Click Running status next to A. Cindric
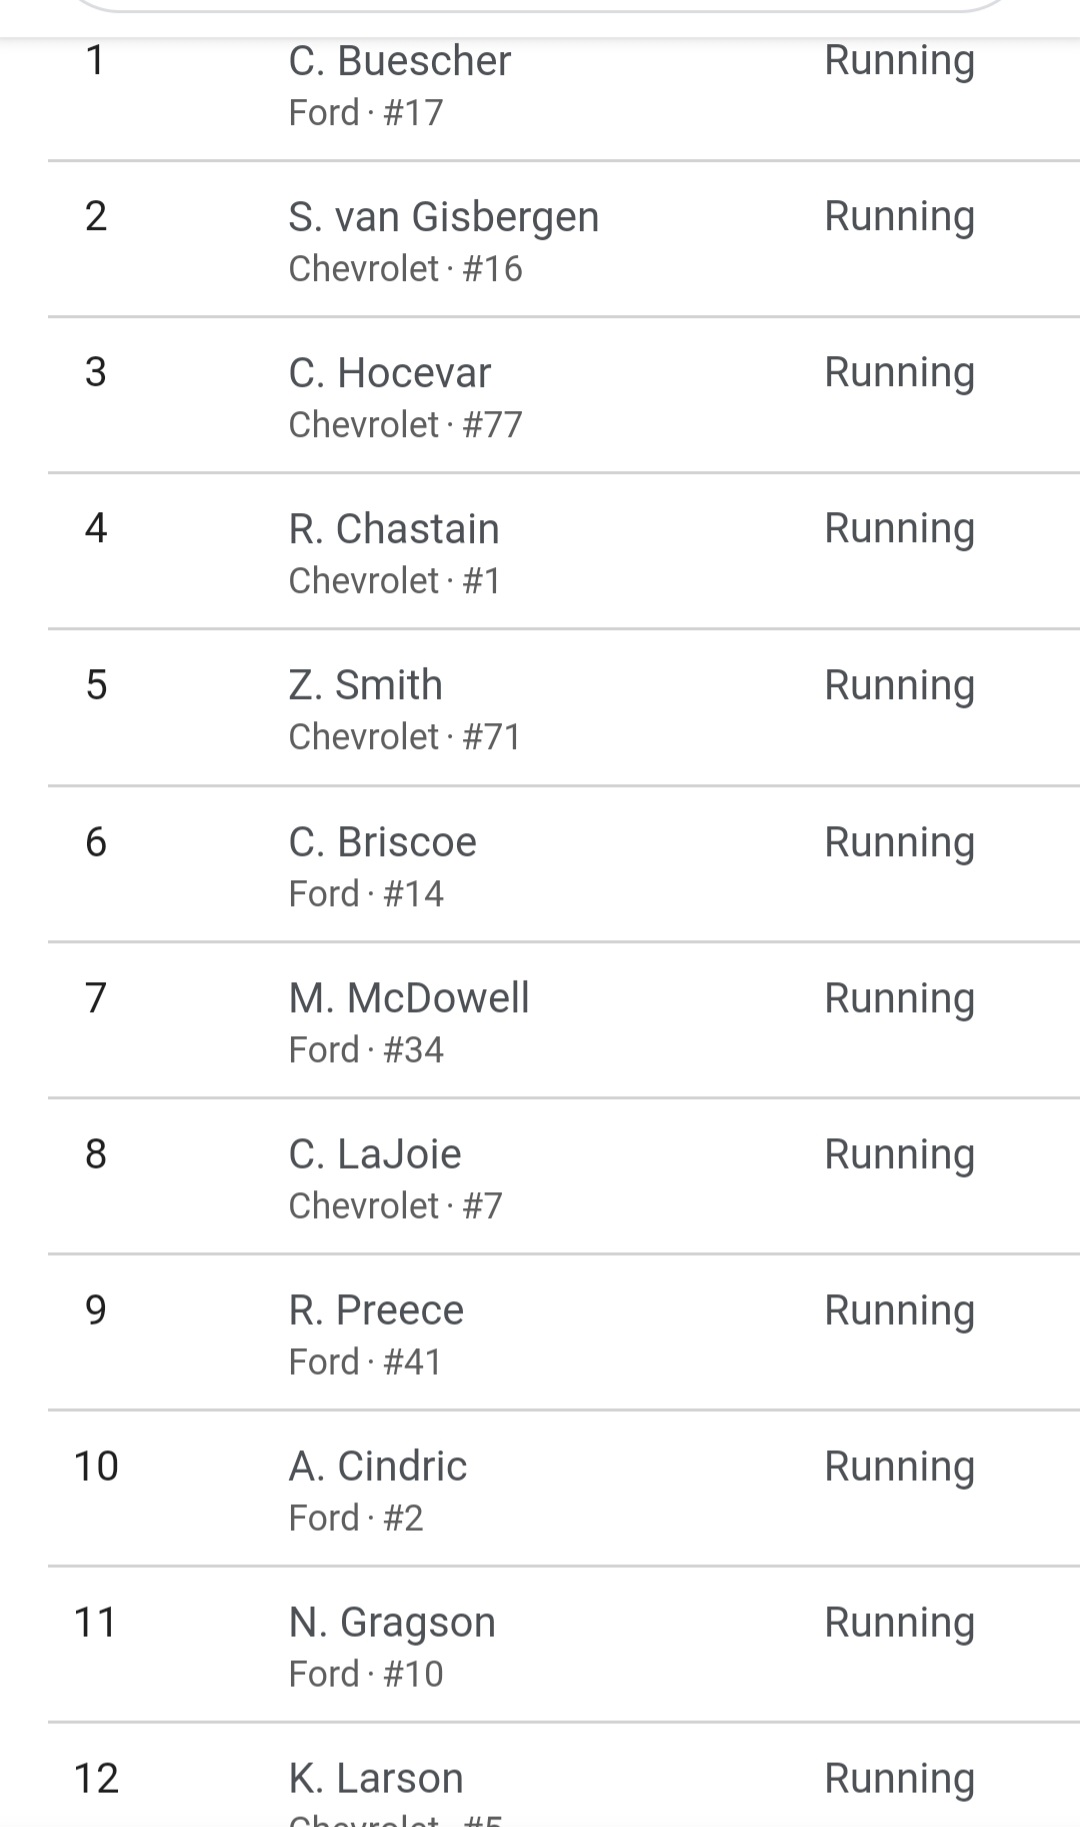1080x1827 pixels. pos(899,1467)
